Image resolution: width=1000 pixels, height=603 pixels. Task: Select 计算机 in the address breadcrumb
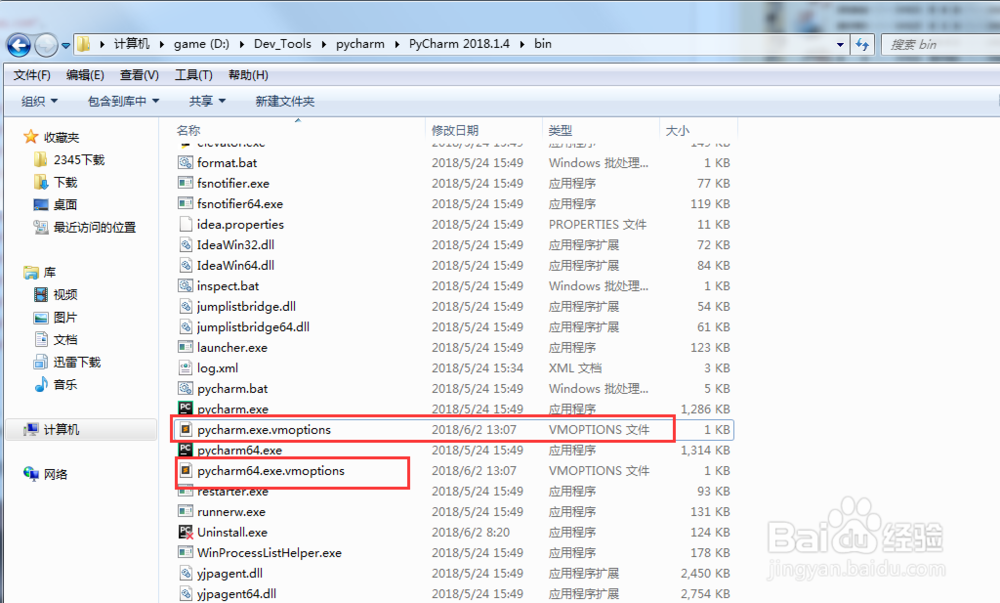pyautogui.click(x=131, y=43)
